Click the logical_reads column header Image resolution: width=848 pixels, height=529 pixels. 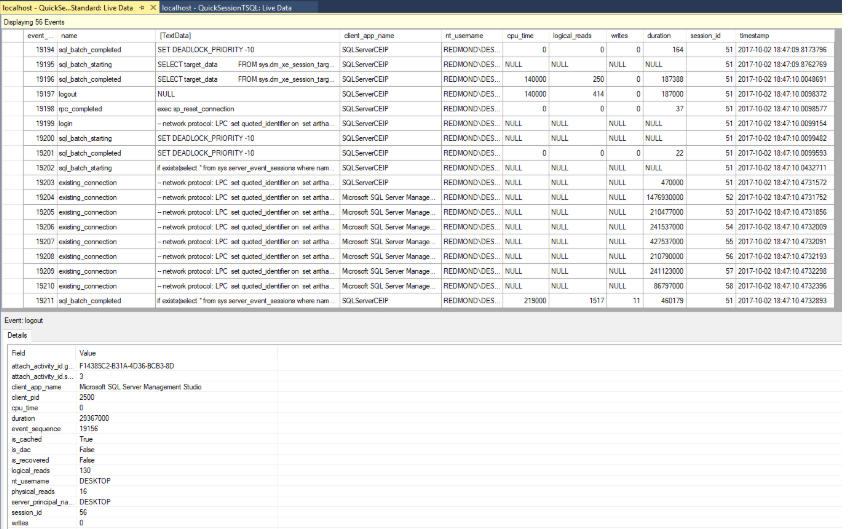coord(572,35)
